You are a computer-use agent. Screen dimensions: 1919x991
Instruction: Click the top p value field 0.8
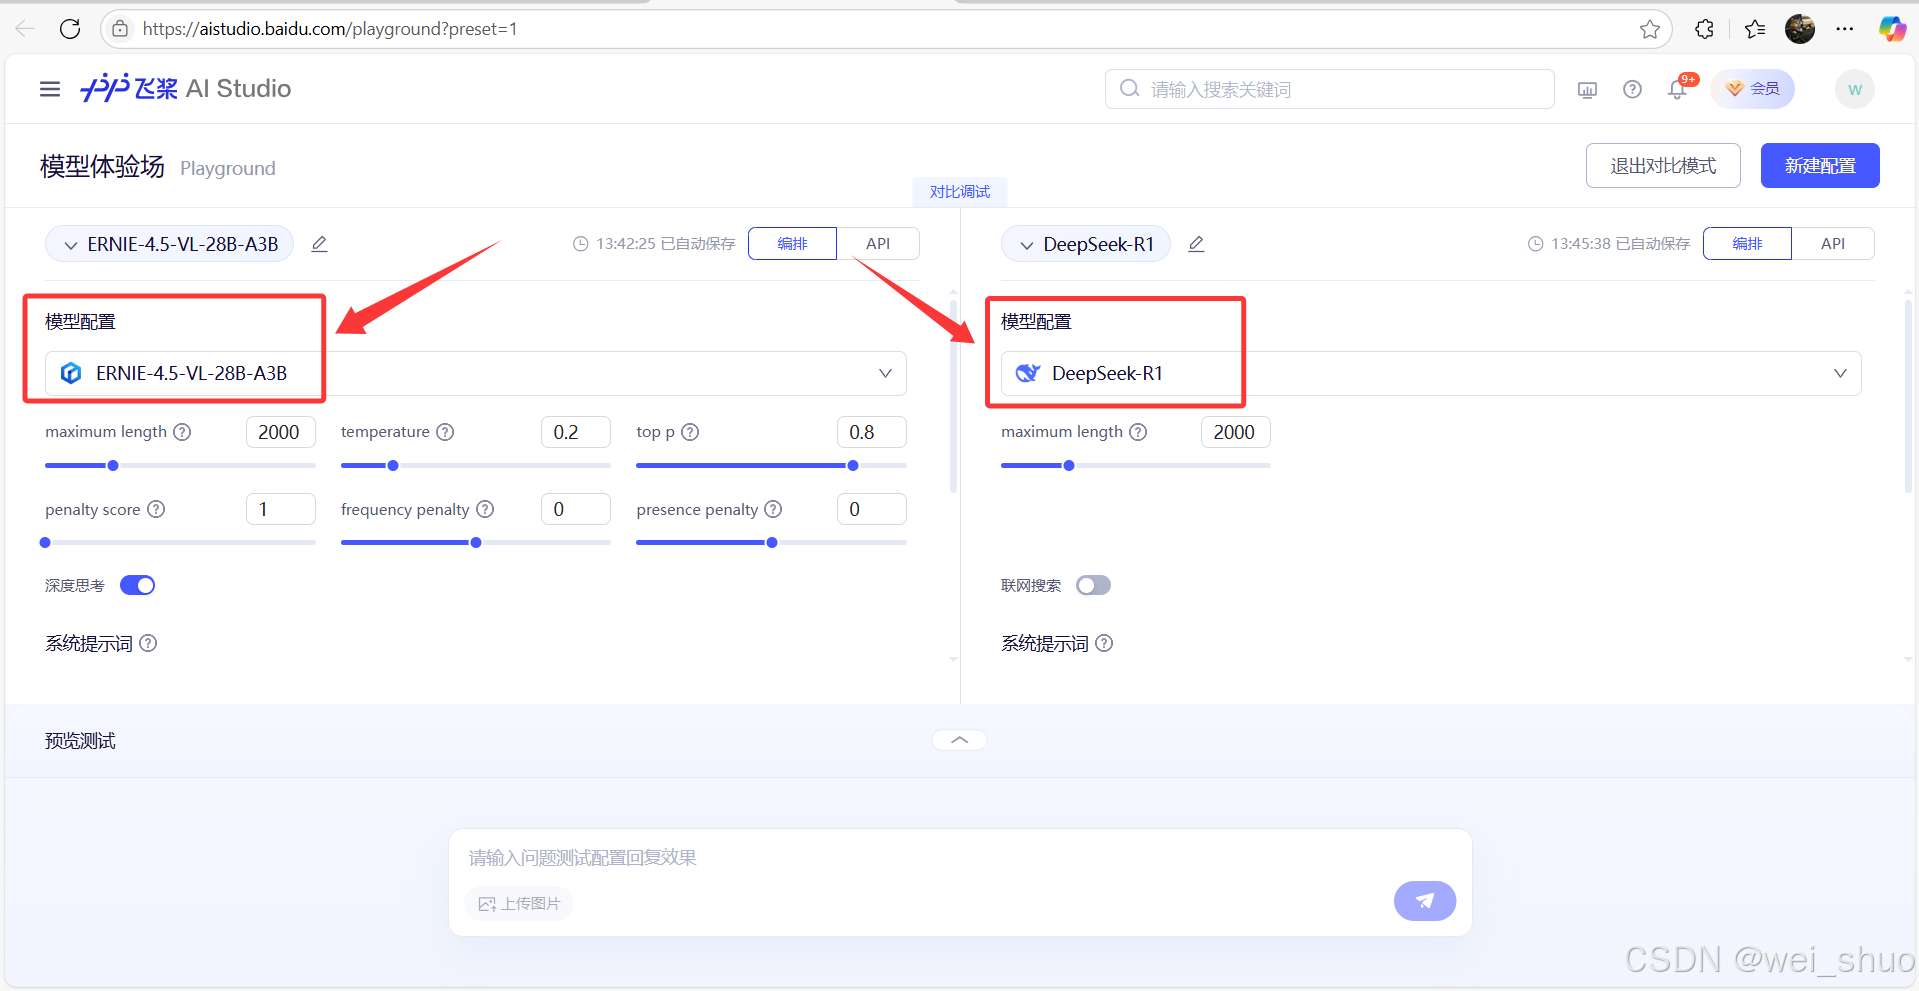point(872,432)
